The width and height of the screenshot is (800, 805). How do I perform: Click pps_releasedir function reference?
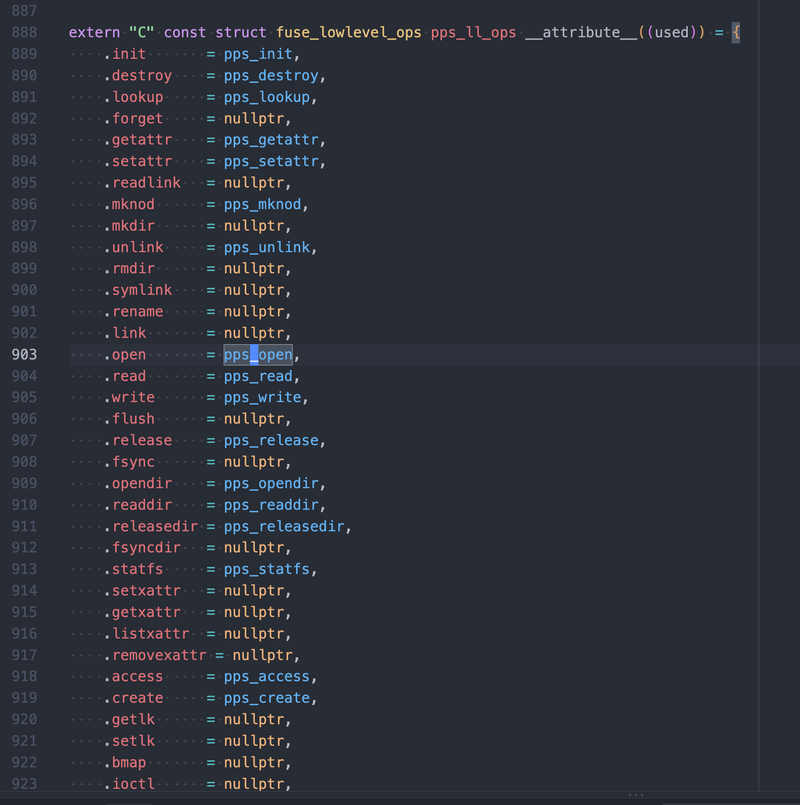click(x=284, y=526)
